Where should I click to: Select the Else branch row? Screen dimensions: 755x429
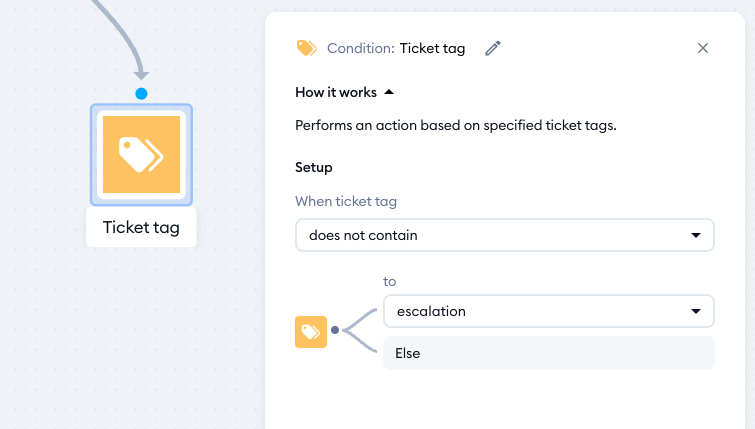tap(549, 353)
